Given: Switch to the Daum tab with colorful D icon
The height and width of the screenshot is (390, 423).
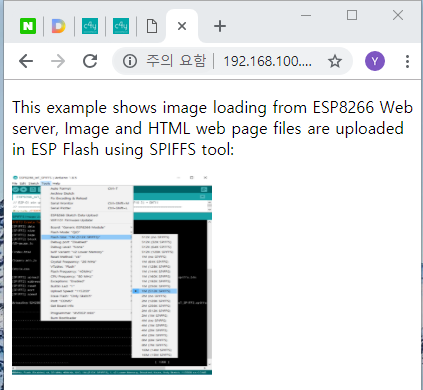Looking at the screenshot, I should click(x=58, y=26).
